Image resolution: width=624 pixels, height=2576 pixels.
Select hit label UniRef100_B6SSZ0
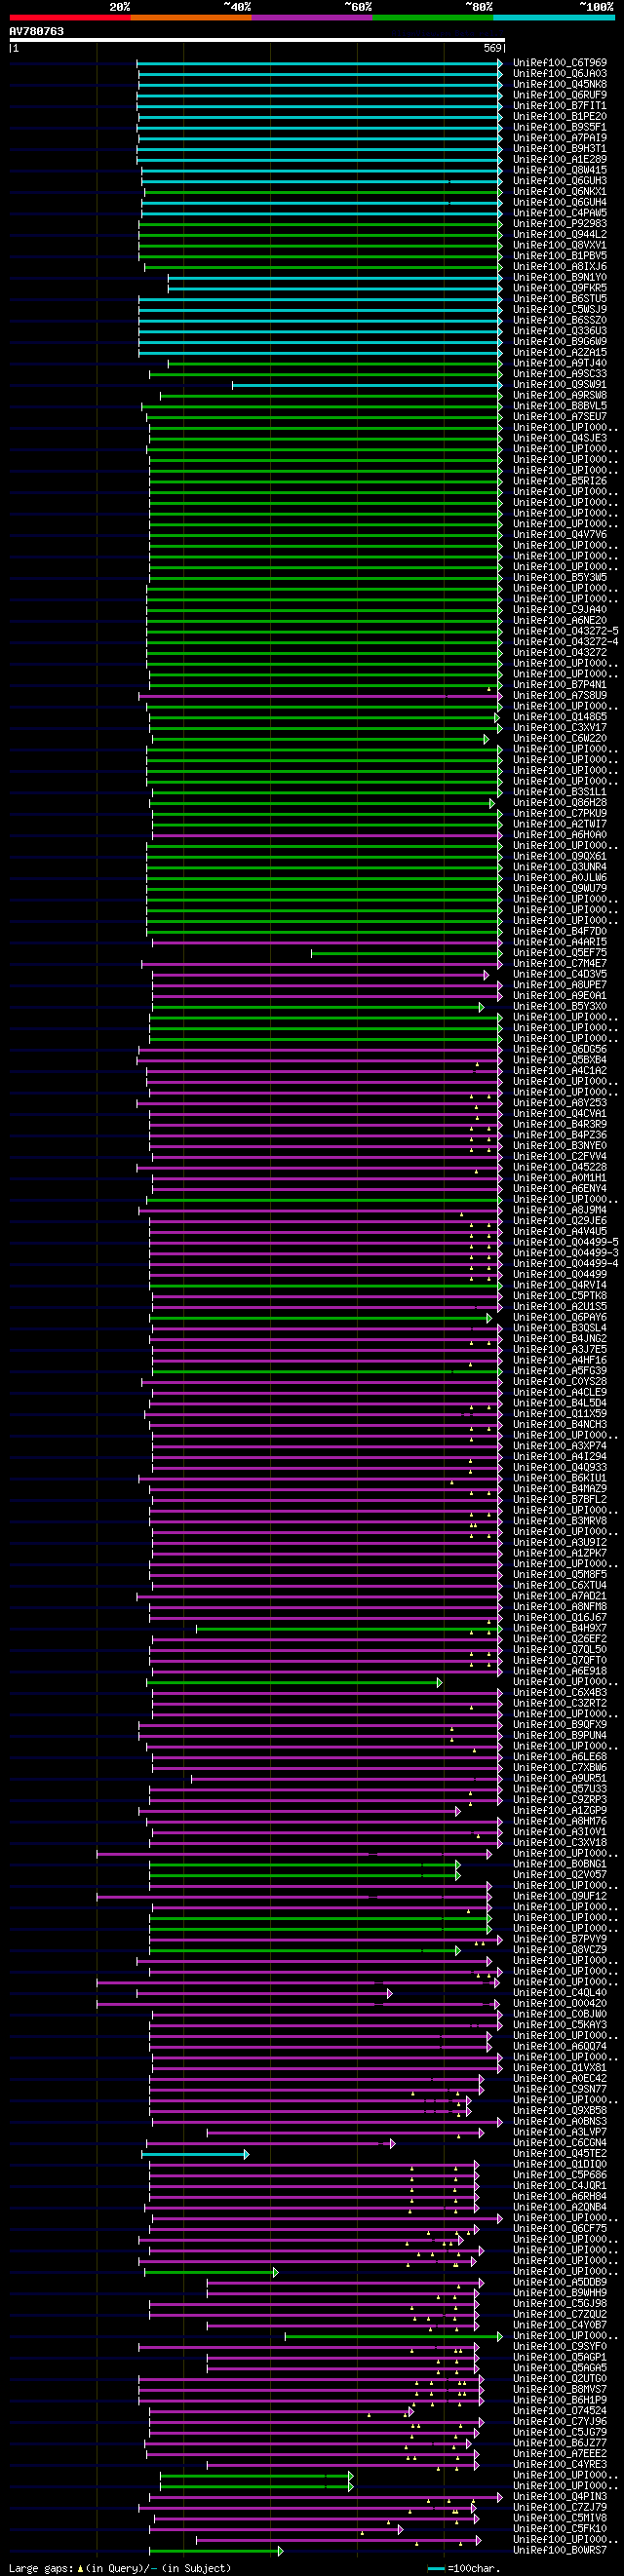tap(560, 320)
